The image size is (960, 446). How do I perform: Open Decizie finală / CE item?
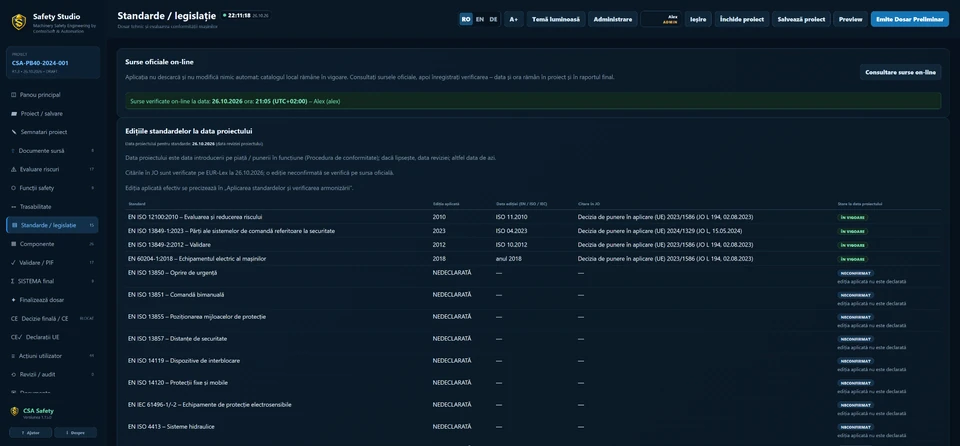(52, 319)
